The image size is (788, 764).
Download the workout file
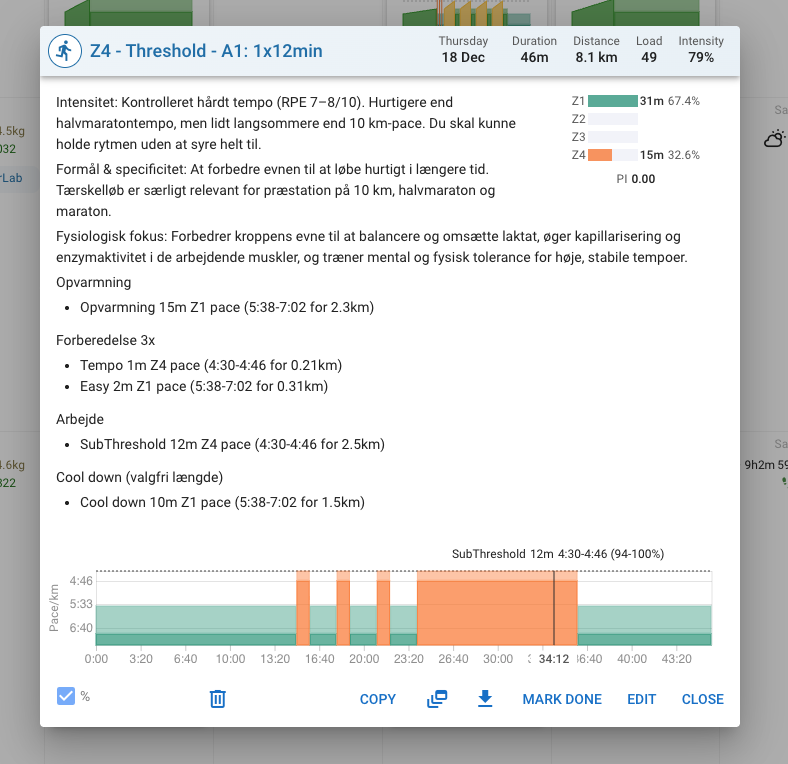pyautogui.click(x=485, y=699)
